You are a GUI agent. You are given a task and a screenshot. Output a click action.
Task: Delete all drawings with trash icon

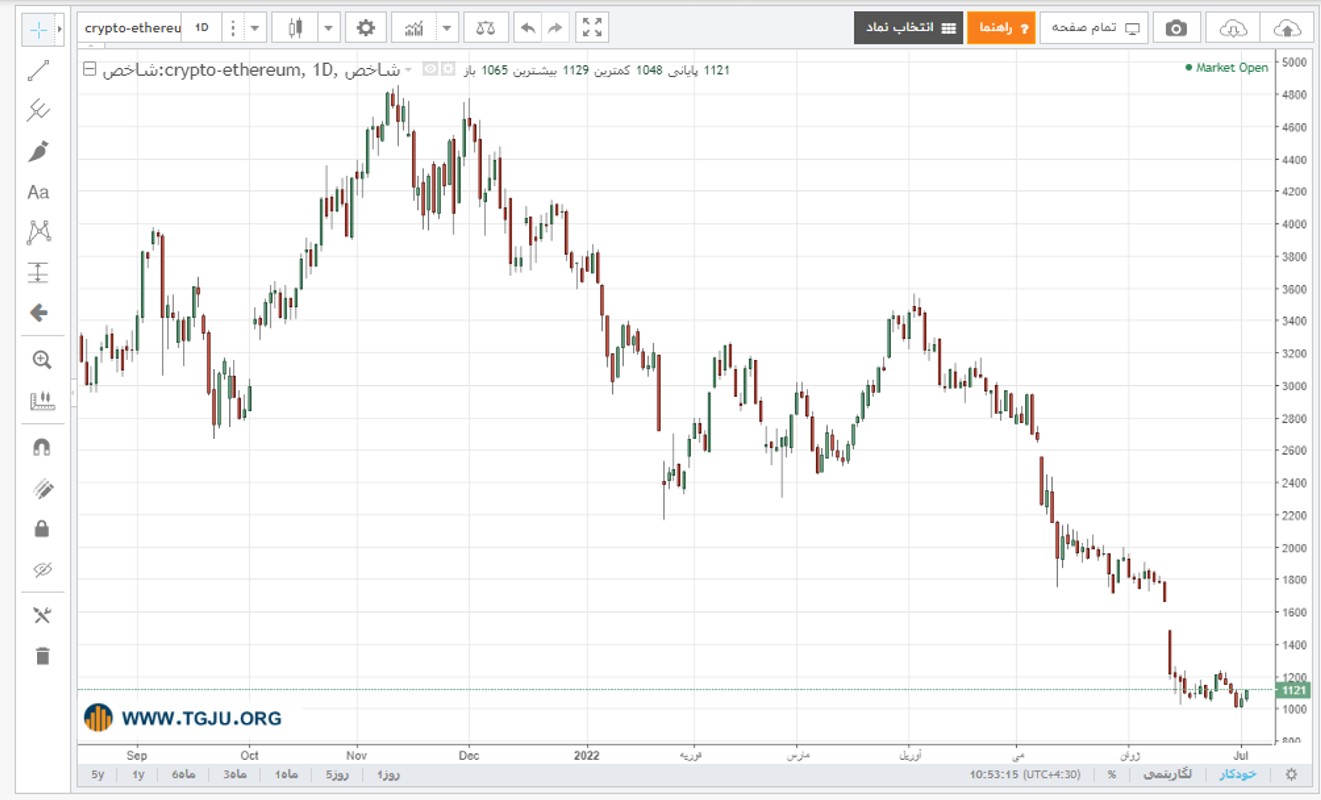[41, 656]
